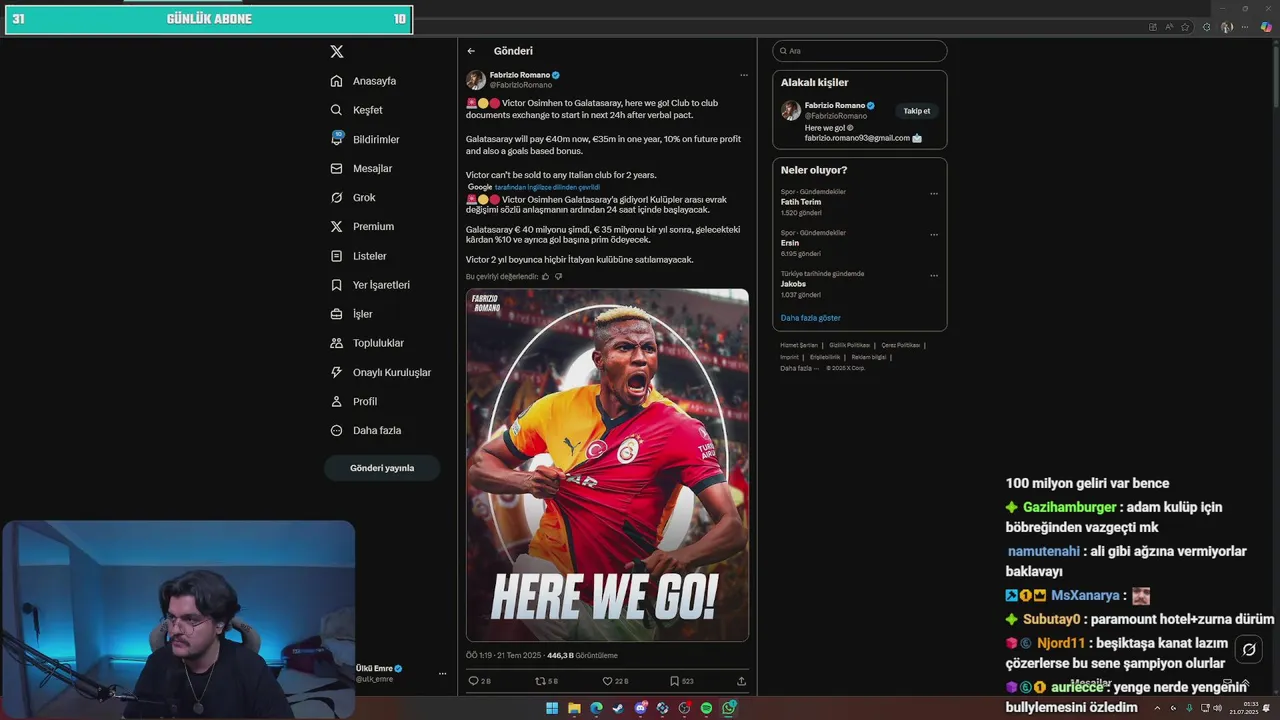Click the retweet icon
This screenshot has width=1280, height=720.
tap(541, 681)
